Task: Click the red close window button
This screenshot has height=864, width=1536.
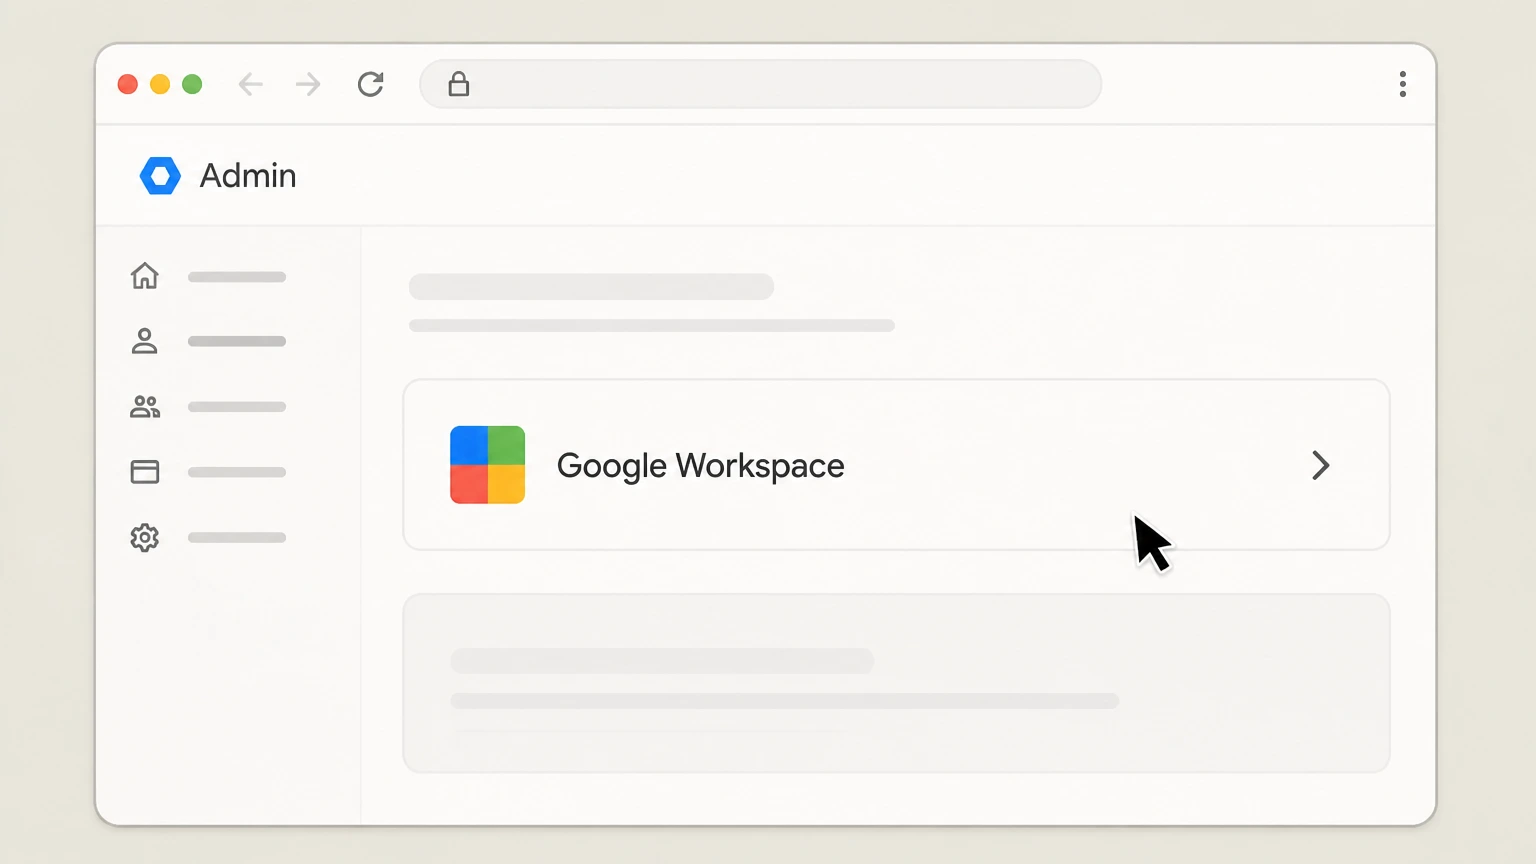Action: 128,84
